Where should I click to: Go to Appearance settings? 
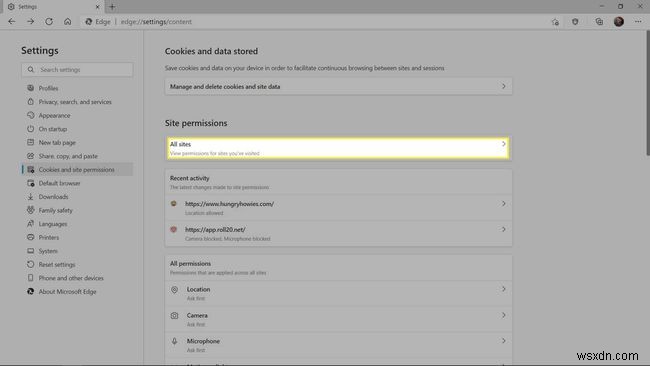coord(54,115)
